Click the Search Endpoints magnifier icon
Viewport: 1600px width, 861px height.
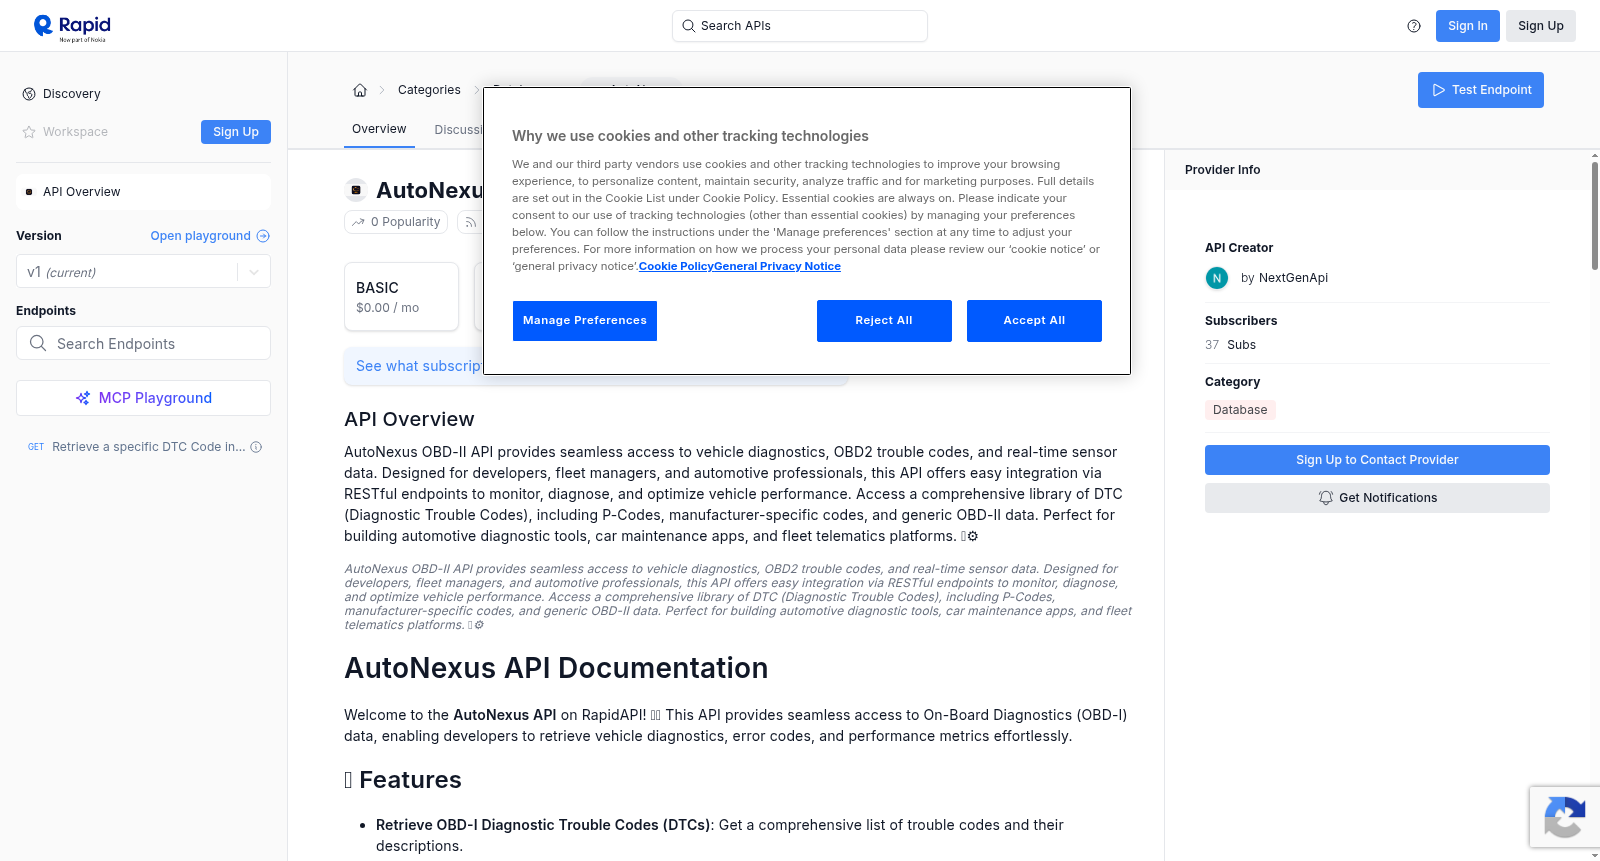[38, 343]
